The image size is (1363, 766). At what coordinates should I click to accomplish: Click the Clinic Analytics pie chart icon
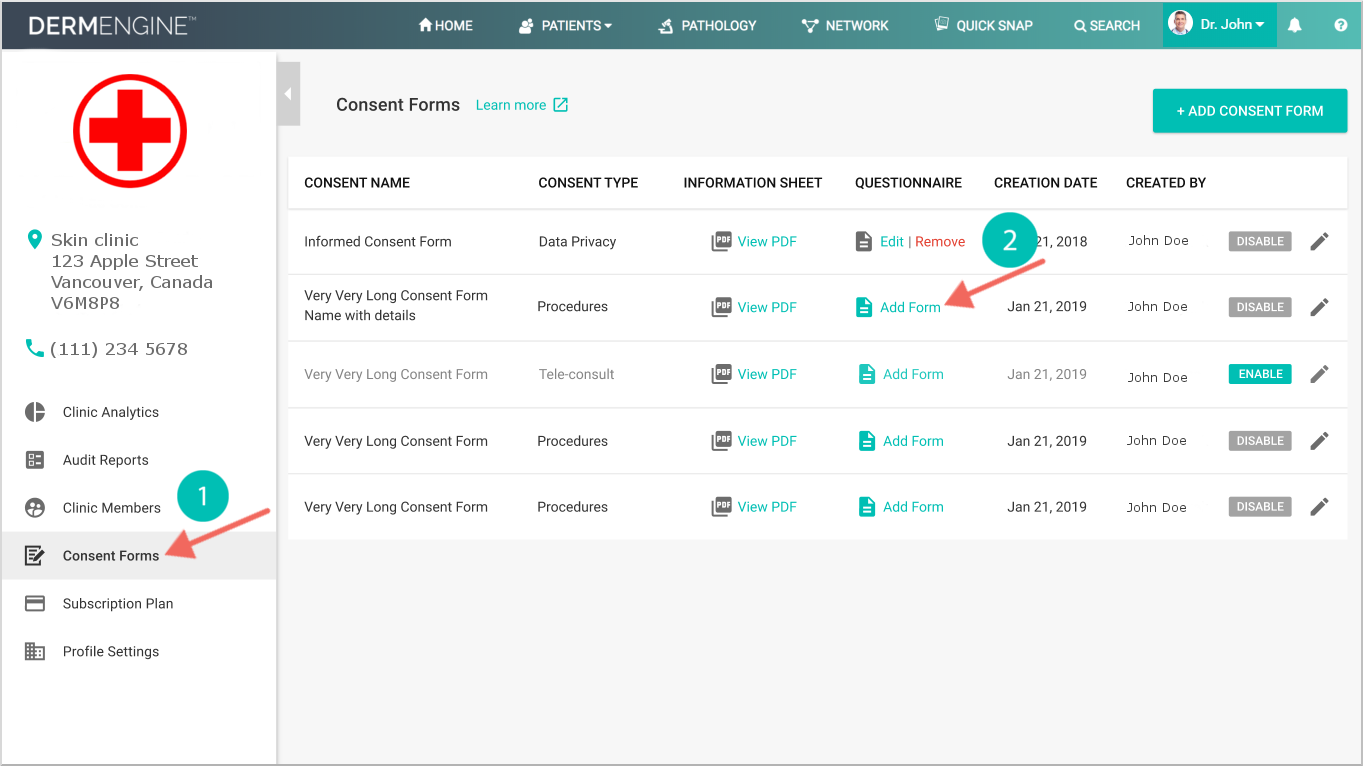[x=35, y=412]
